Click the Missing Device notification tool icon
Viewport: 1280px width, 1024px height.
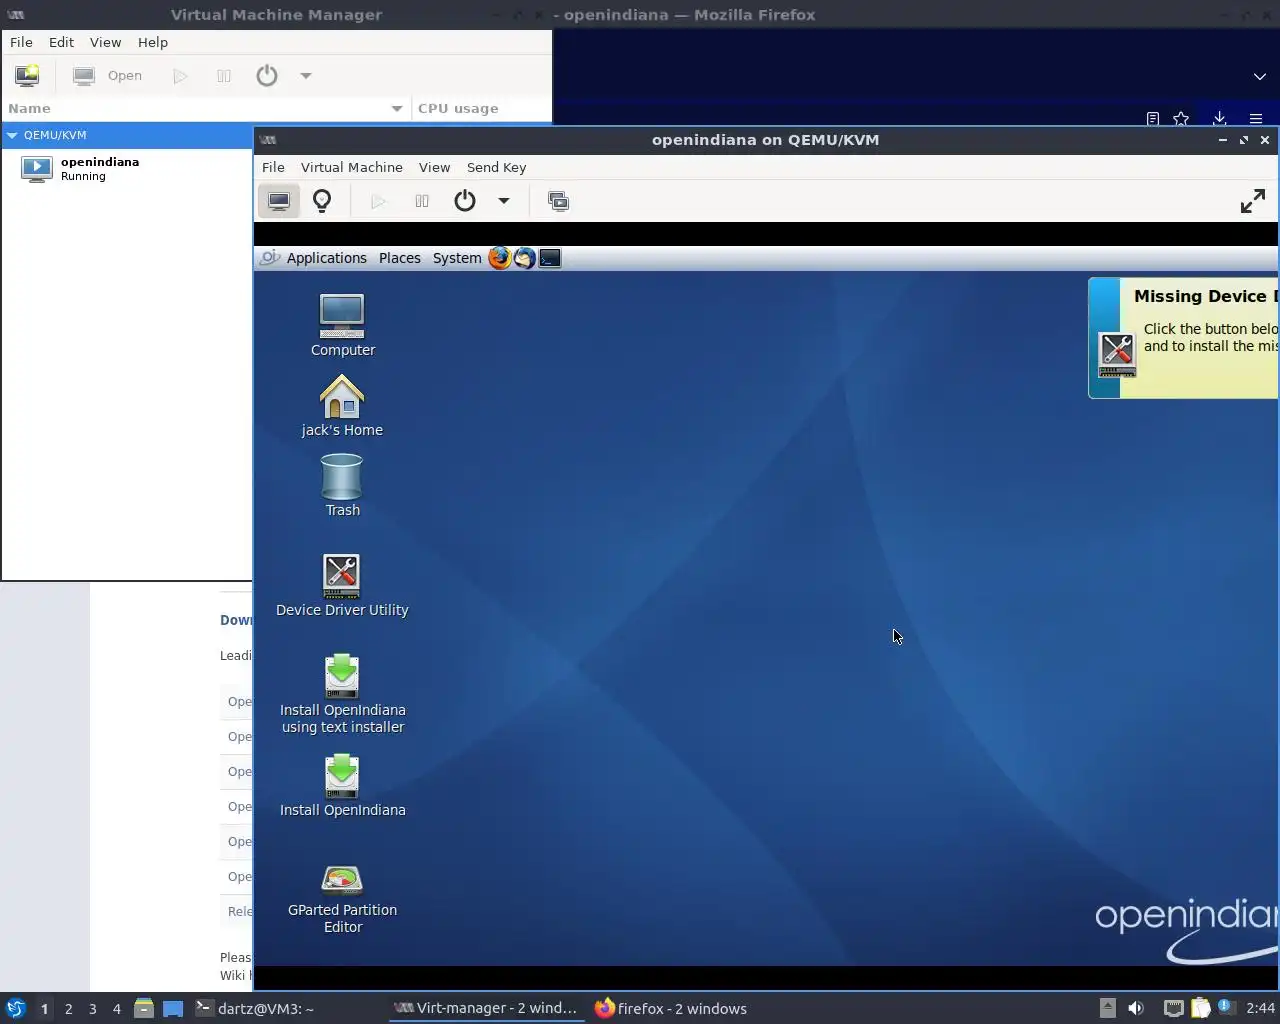tap(1117, 354)
